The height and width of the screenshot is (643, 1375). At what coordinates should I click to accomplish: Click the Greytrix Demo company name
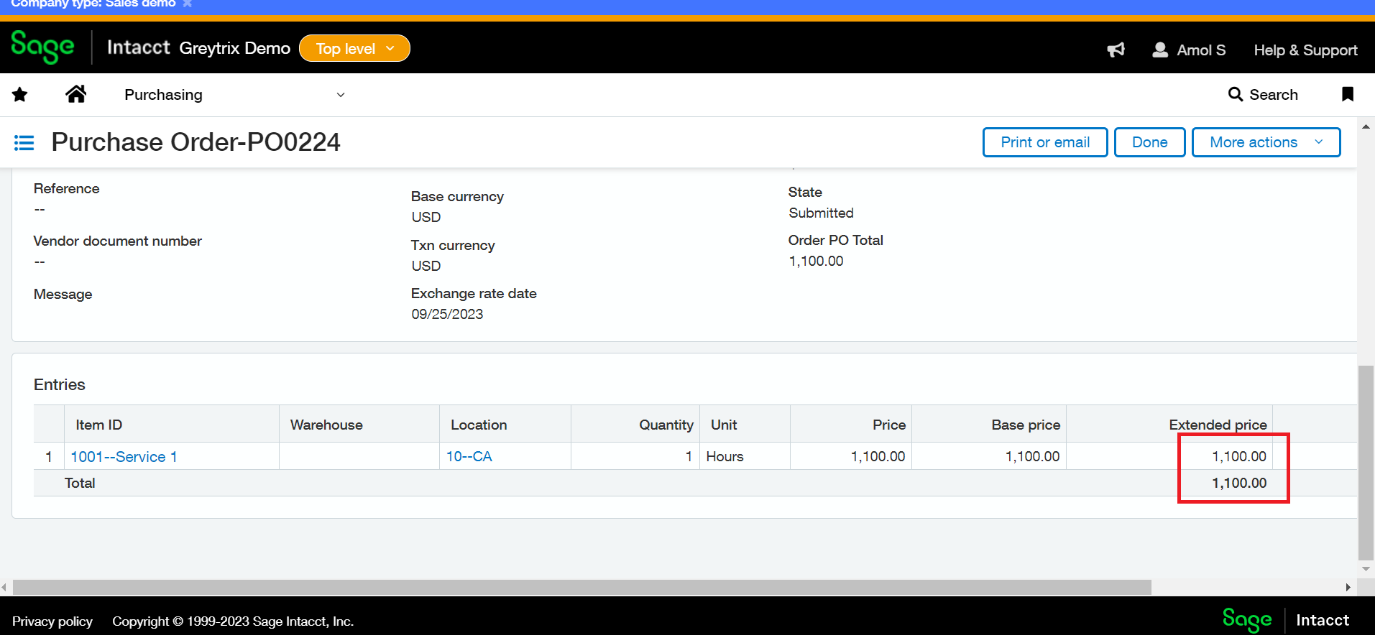point(235,48)
